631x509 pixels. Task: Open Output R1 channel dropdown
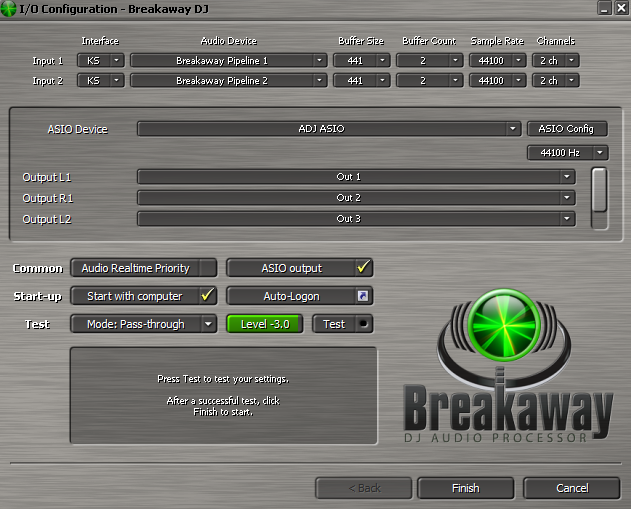point(356,198)
